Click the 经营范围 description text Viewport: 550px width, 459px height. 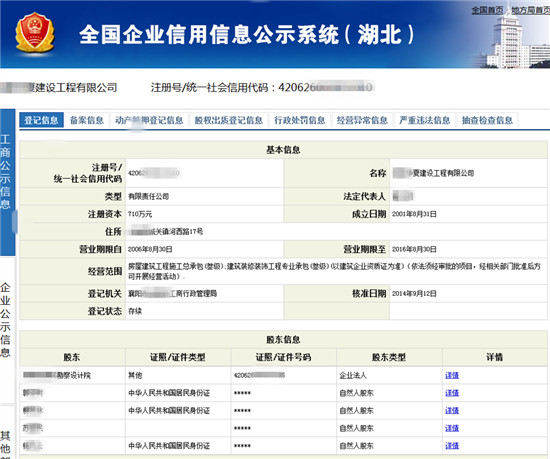tap(334, 271)
